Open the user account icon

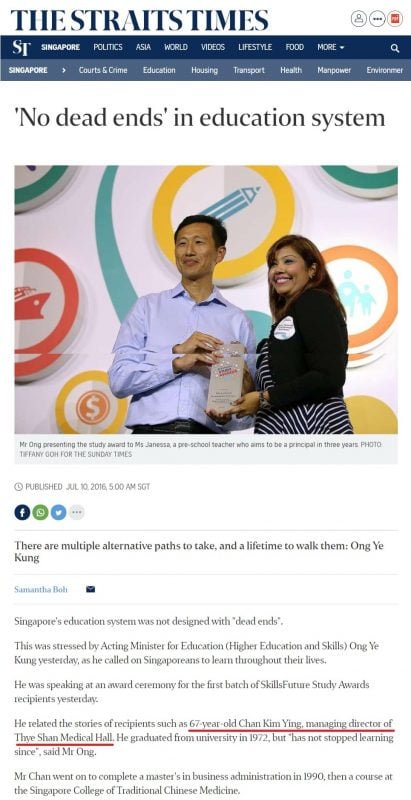(359, 19)
